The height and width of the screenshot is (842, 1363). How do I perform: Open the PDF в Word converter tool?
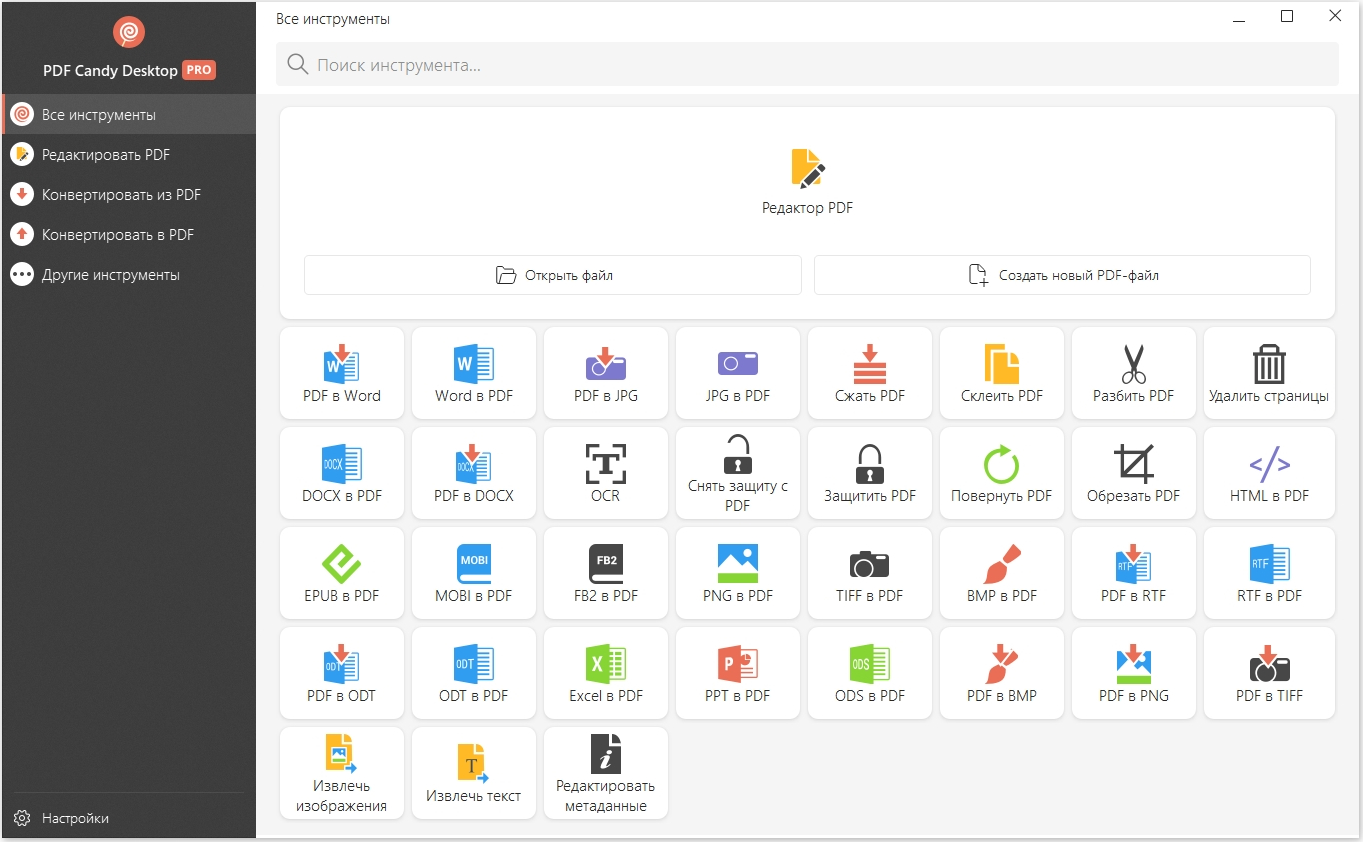tap(342, 372)
